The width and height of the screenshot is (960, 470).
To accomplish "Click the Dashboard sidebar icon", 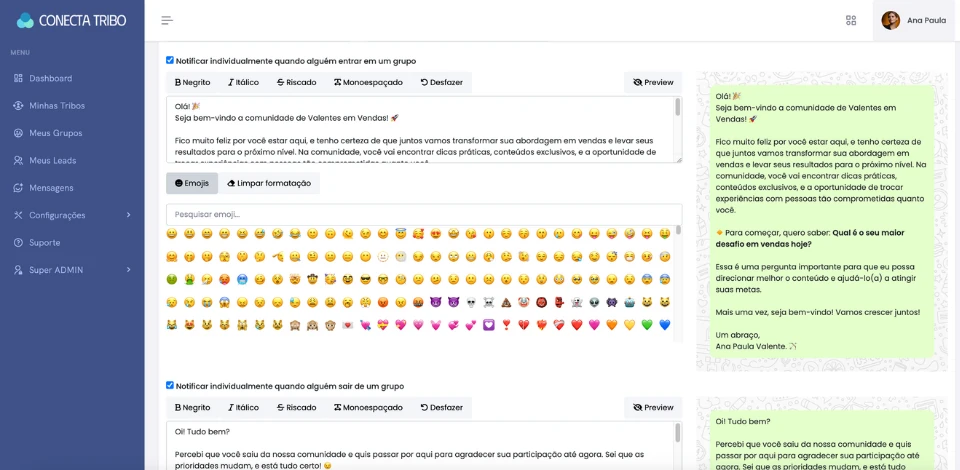I will (x=18, y=78).
